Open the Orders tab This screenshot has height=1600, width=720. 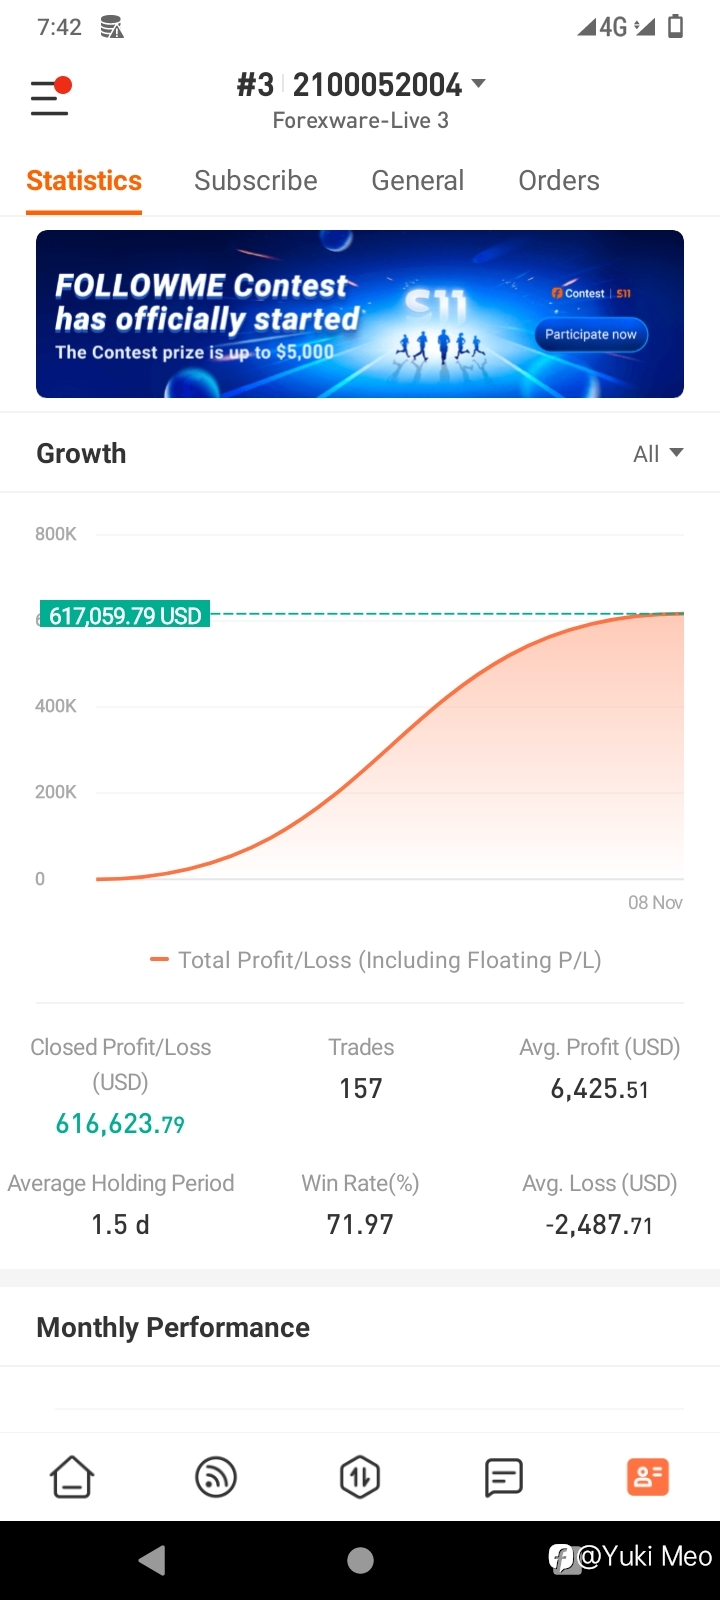[558, 181]
